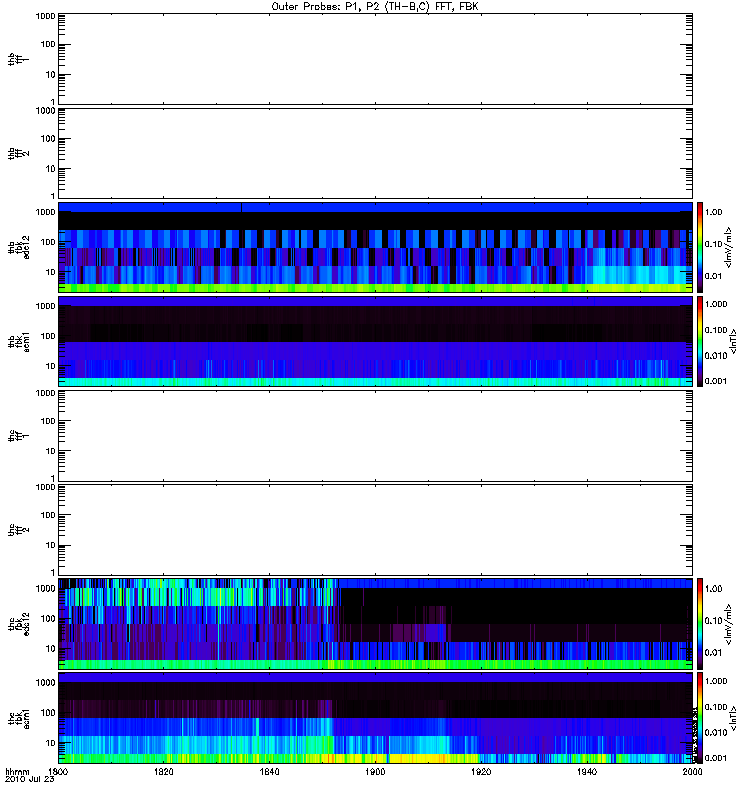The width and height of the screenshot is (750, 800).
Task: Click the "1000" tick of the thc fbk edc12 panel
Action: [45, 588]
